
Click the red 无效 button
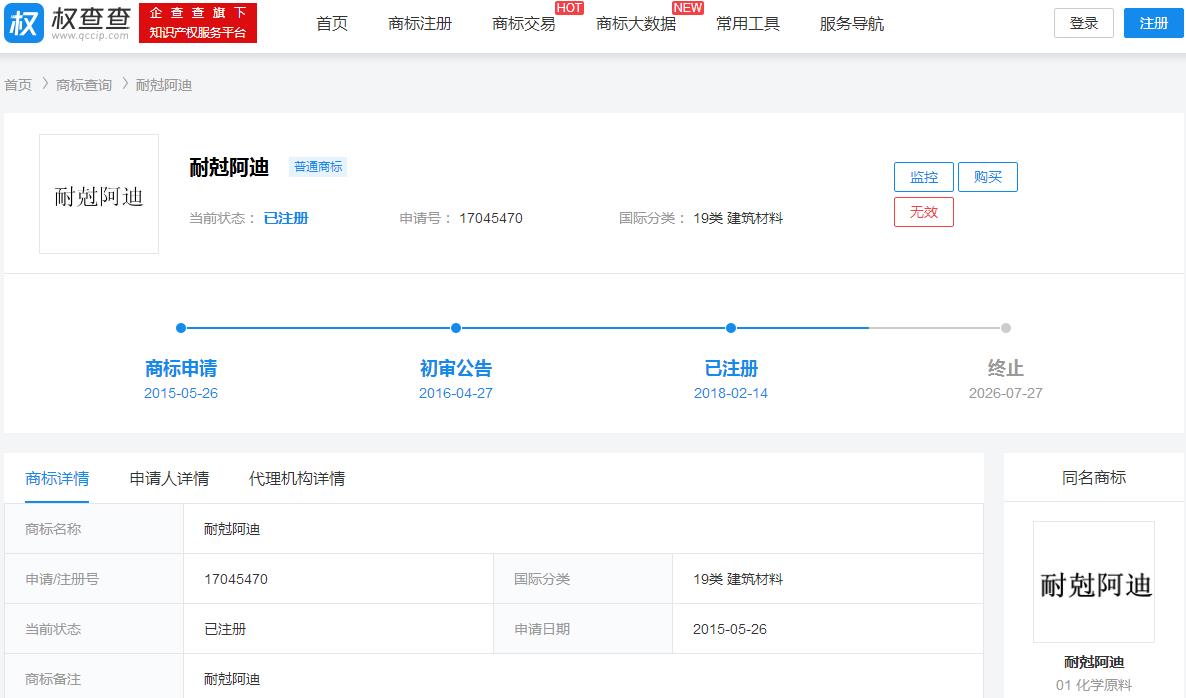[923, 211]
